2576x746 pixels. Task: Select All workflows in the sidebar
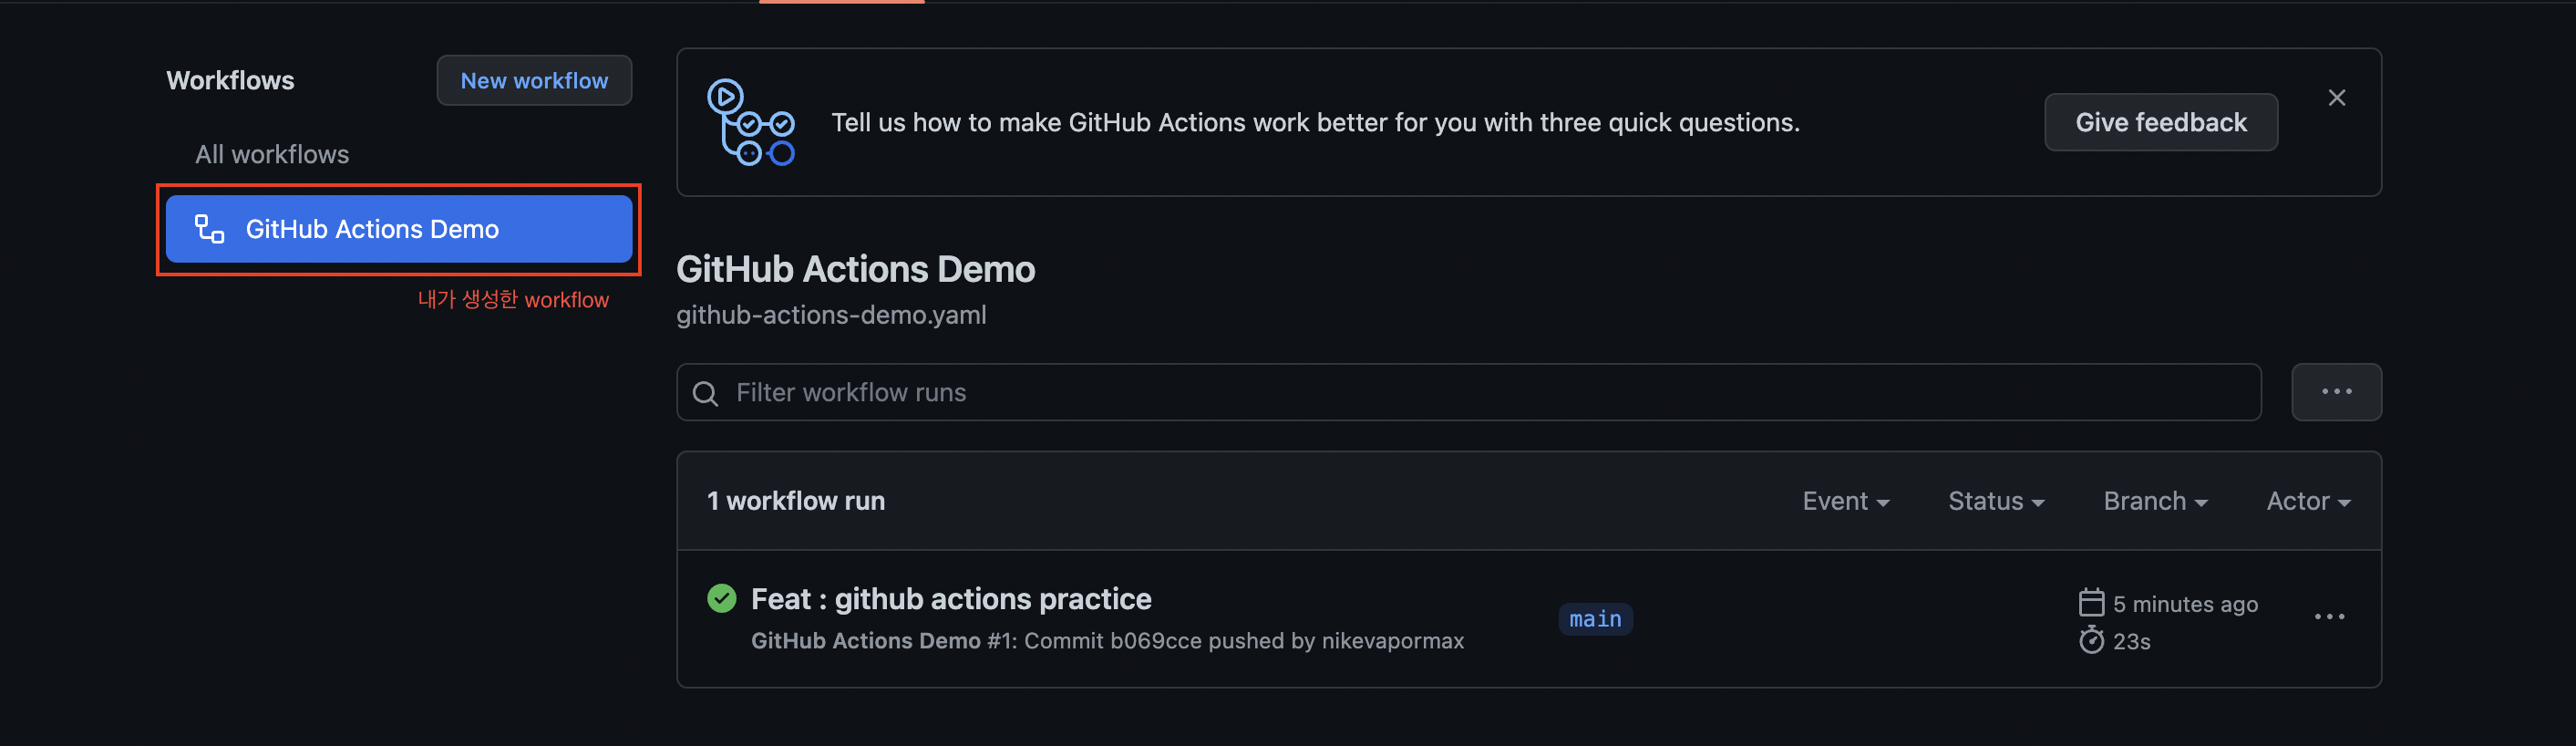272,154
